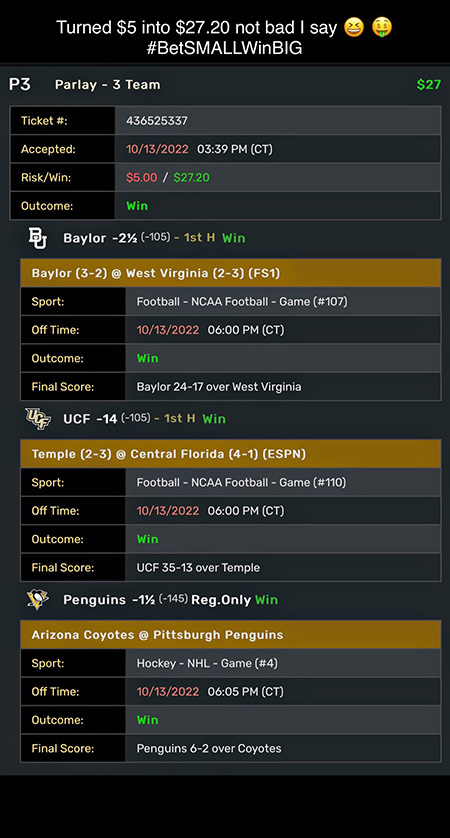Viewport: 450px width, 838px height.
Task: Click the #BetSMALLWinBIG hashtag
Action: [x=224, y=49]
